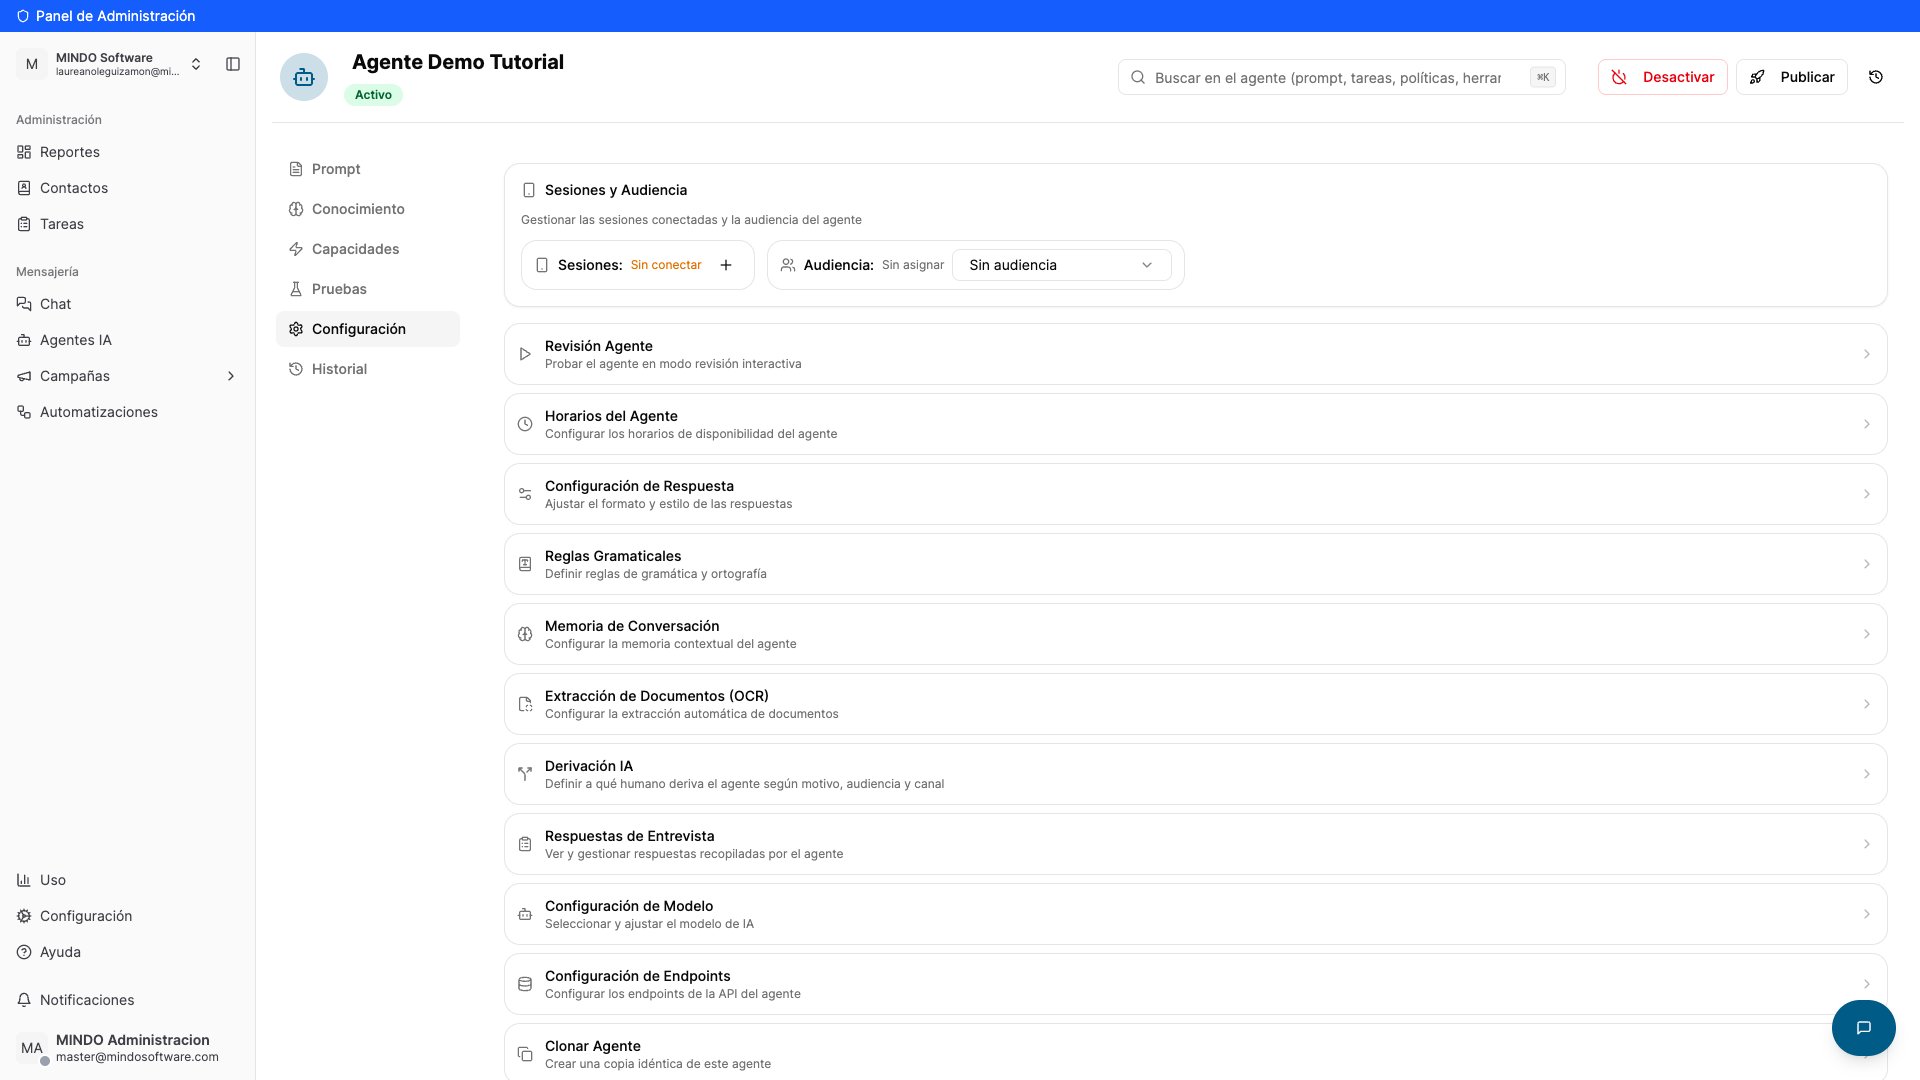Expand Configuración de Modelo chevron
Viewport: 1920px width, 1080px height.
pyautogui.click(x=1866, y=914)
